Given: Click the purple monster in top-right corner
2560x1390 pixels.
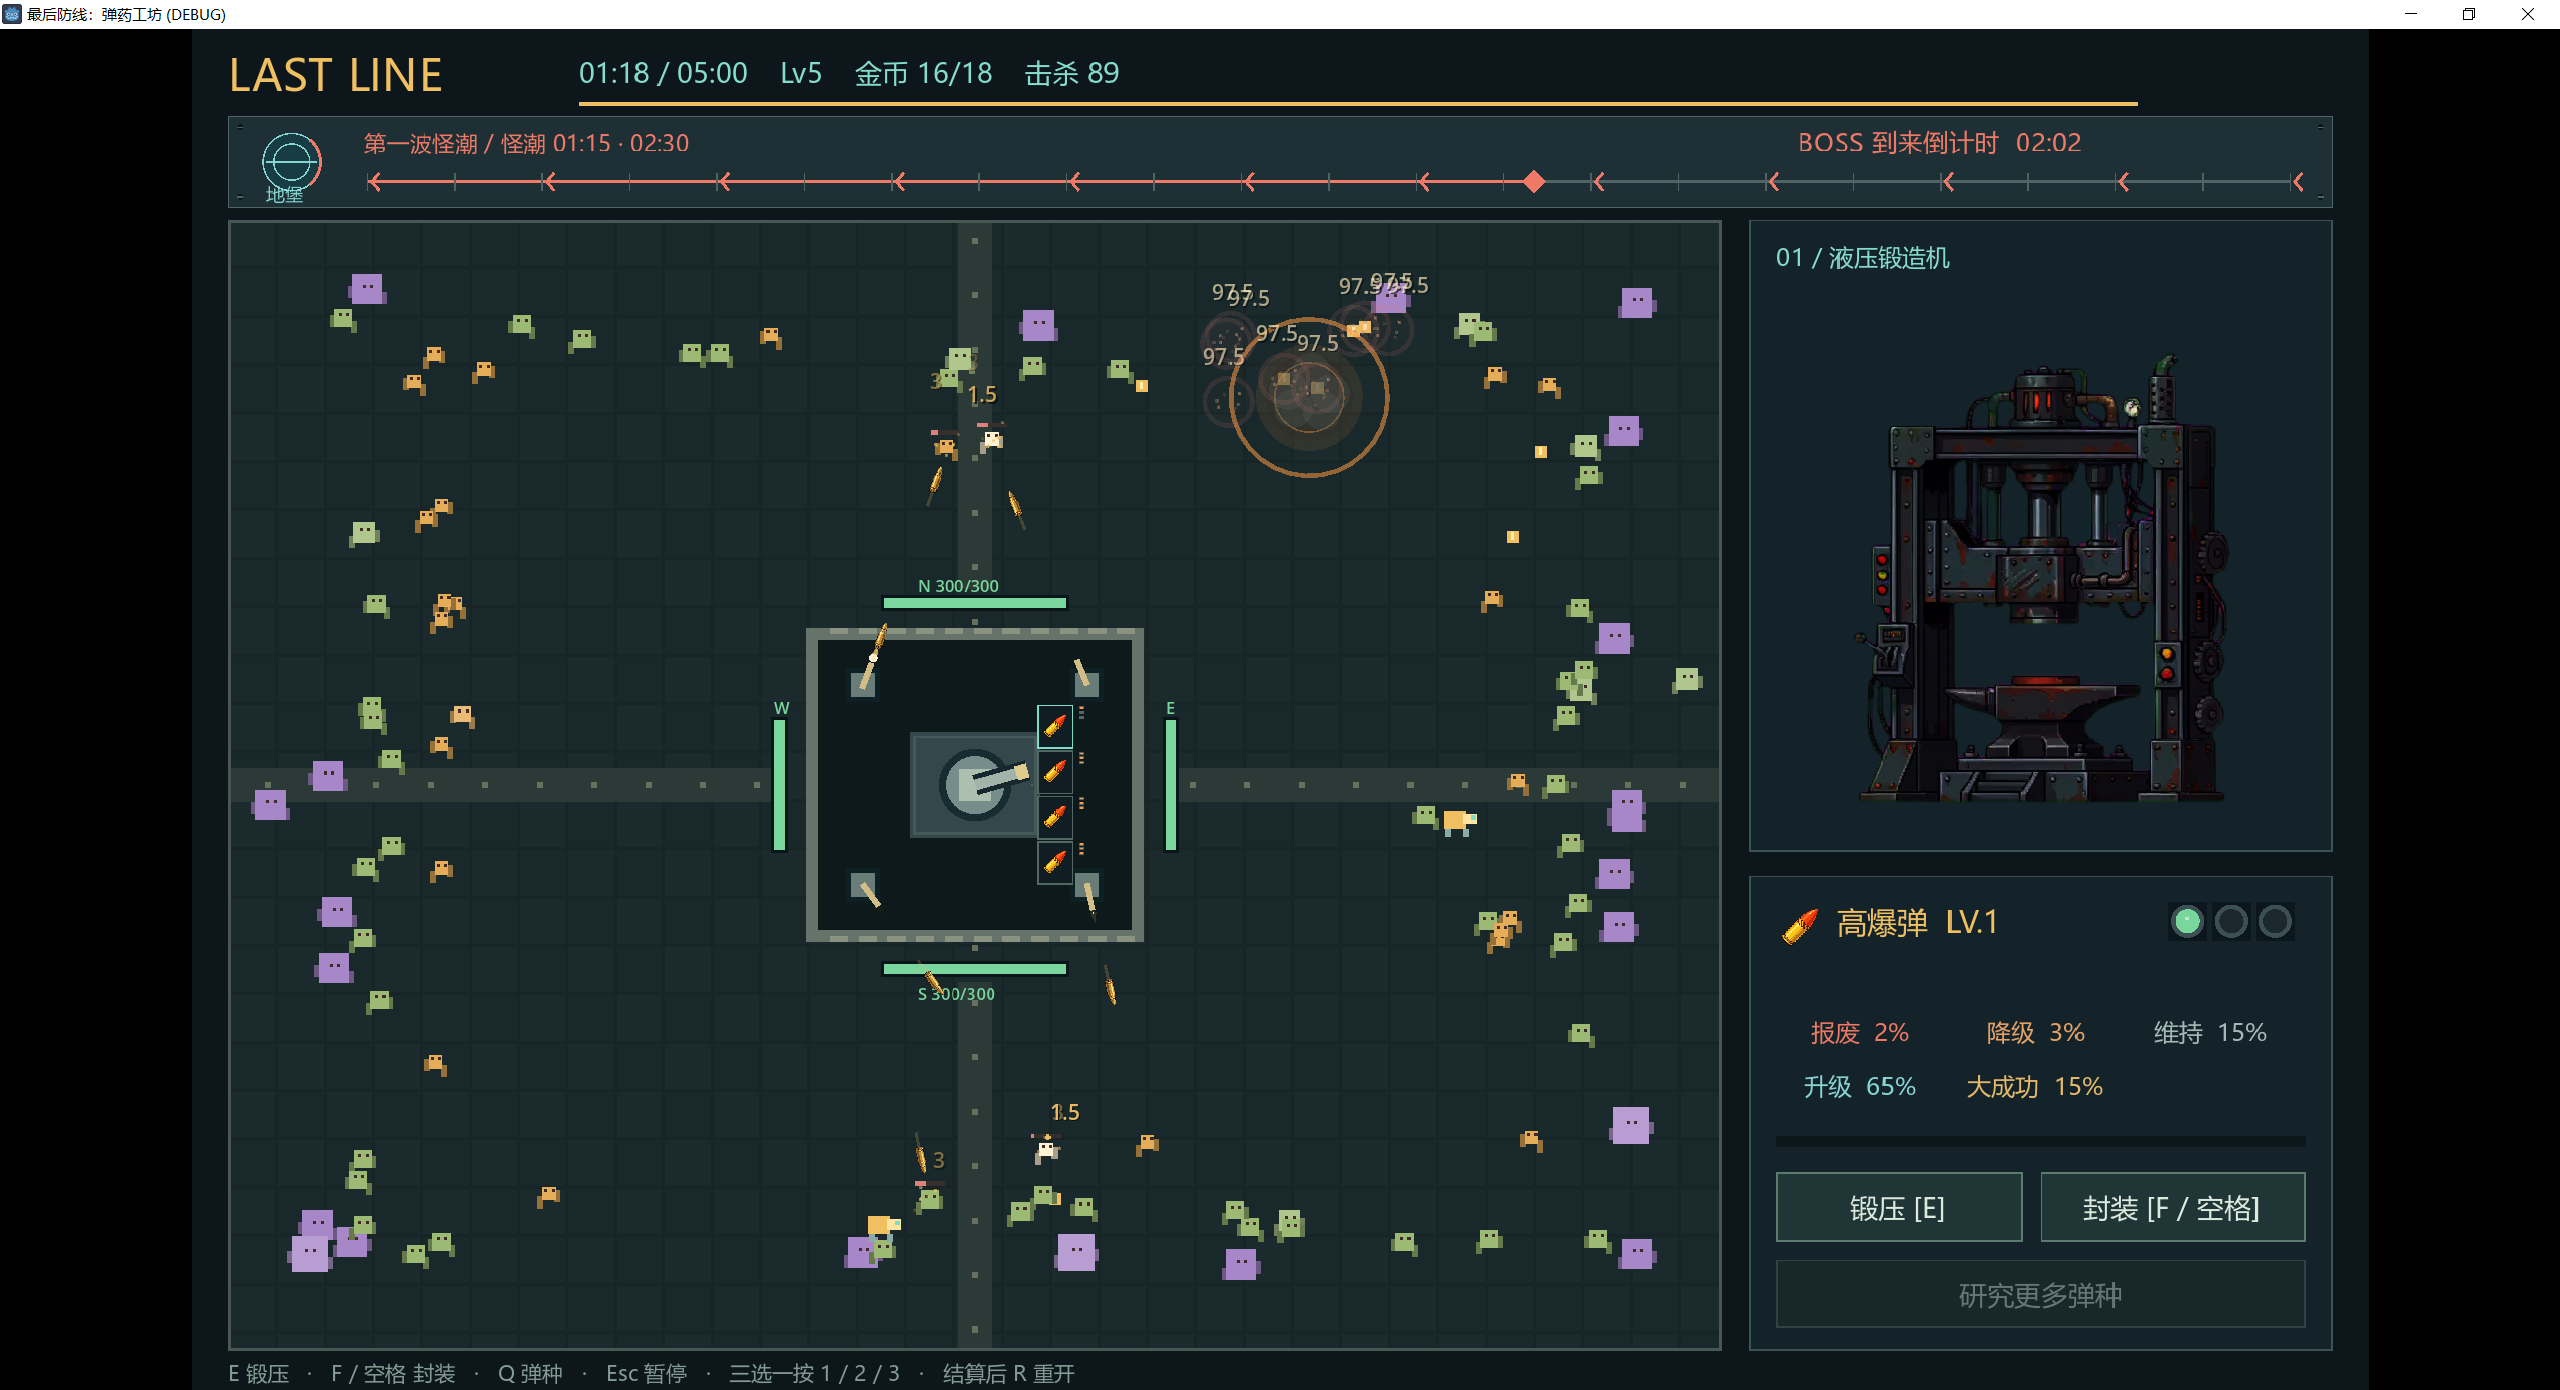Looking at the screenshot, I should (x=1637, y=302).
